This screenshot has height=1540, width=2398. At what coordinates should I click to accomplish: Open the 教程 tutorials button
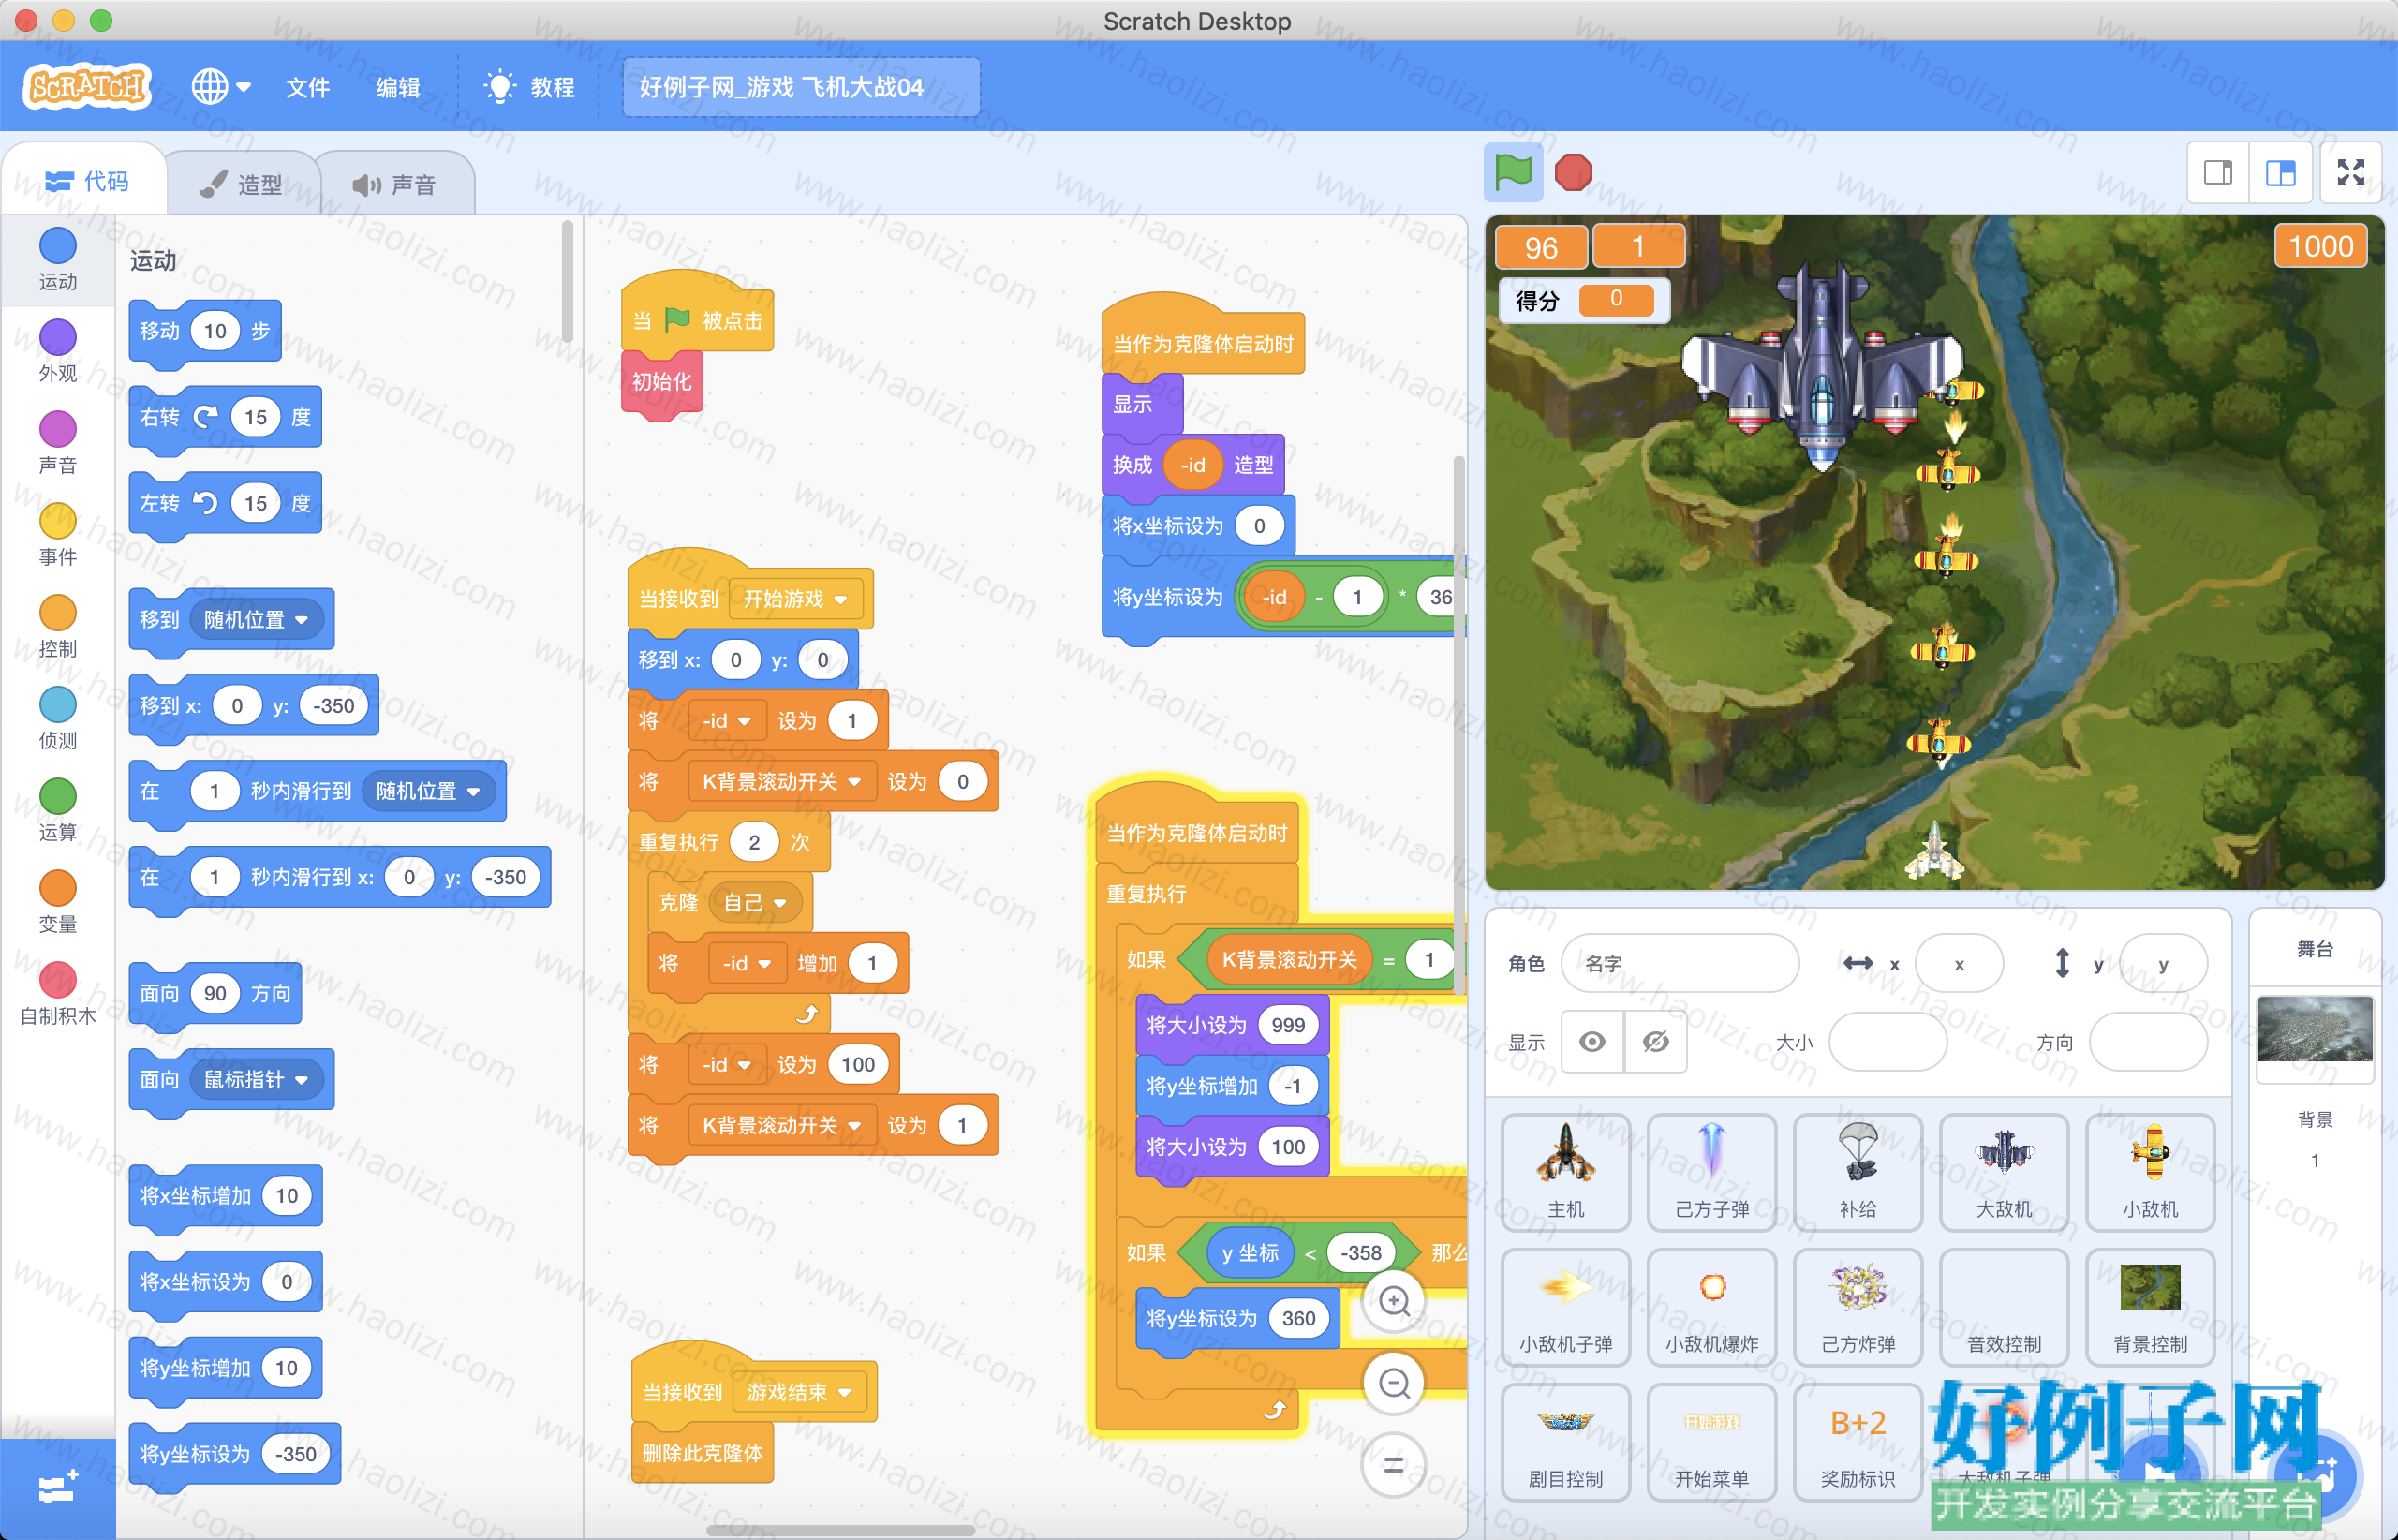pos(530,87)
